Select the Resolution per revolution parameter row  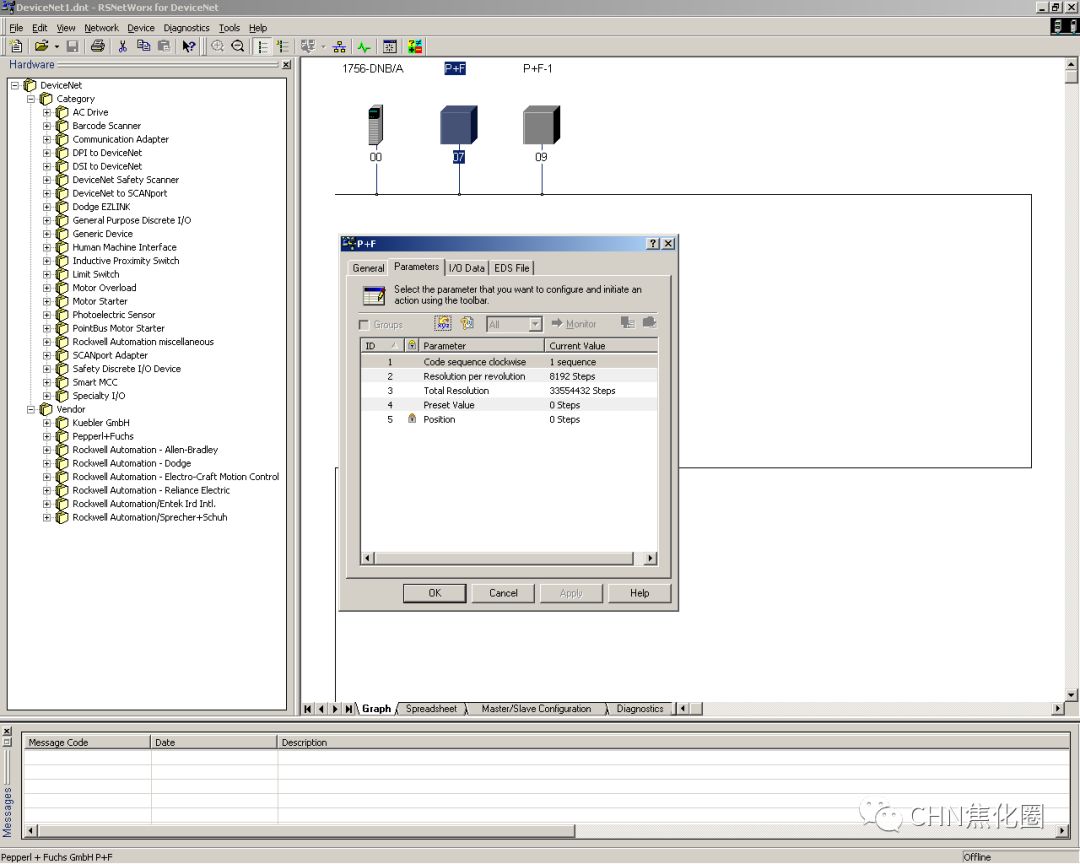click(x=509, y=376)
